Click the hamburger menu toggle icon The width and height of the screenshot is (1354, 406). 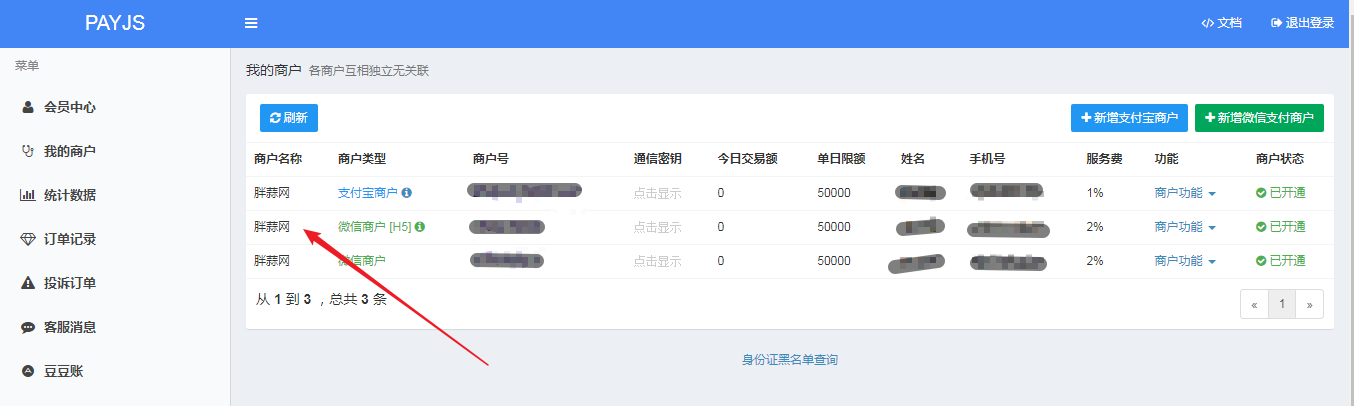251,23
